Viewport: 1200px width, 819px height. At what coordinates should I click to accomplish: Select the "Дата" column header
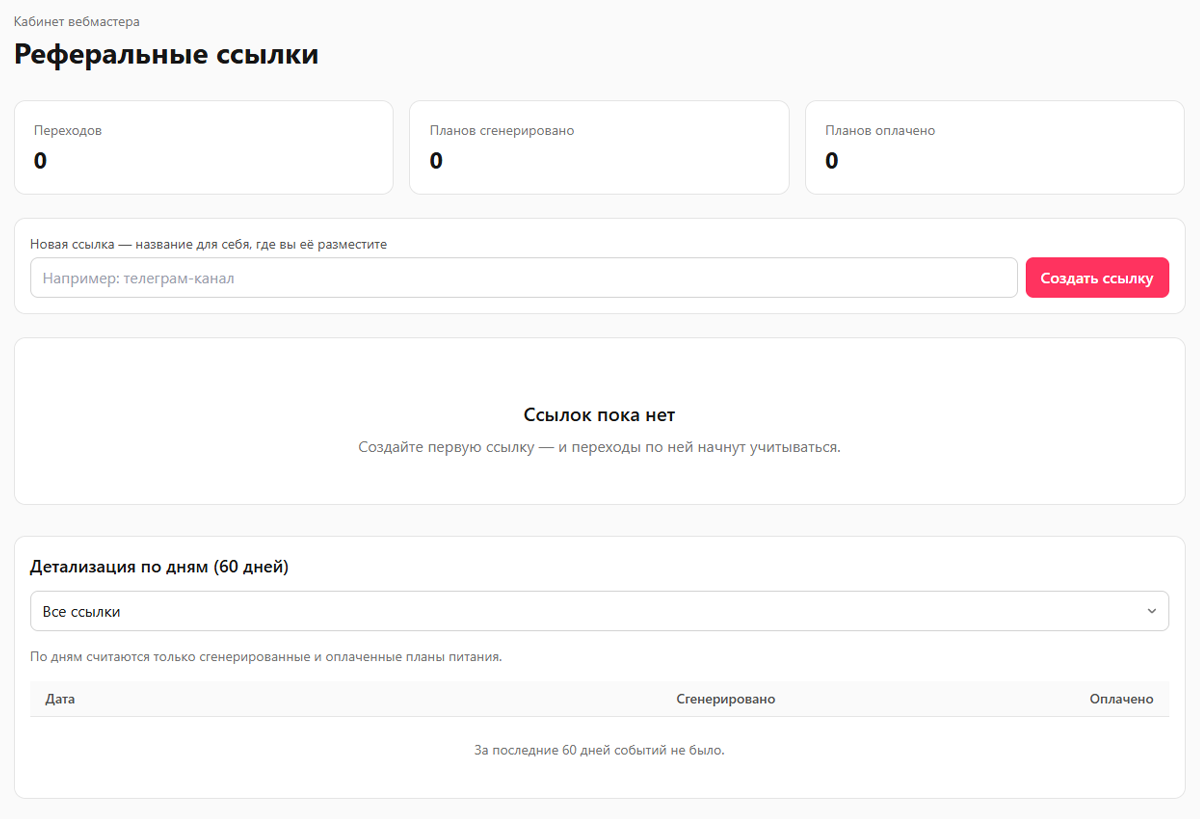pyautogui.click(x=60, y=699)
